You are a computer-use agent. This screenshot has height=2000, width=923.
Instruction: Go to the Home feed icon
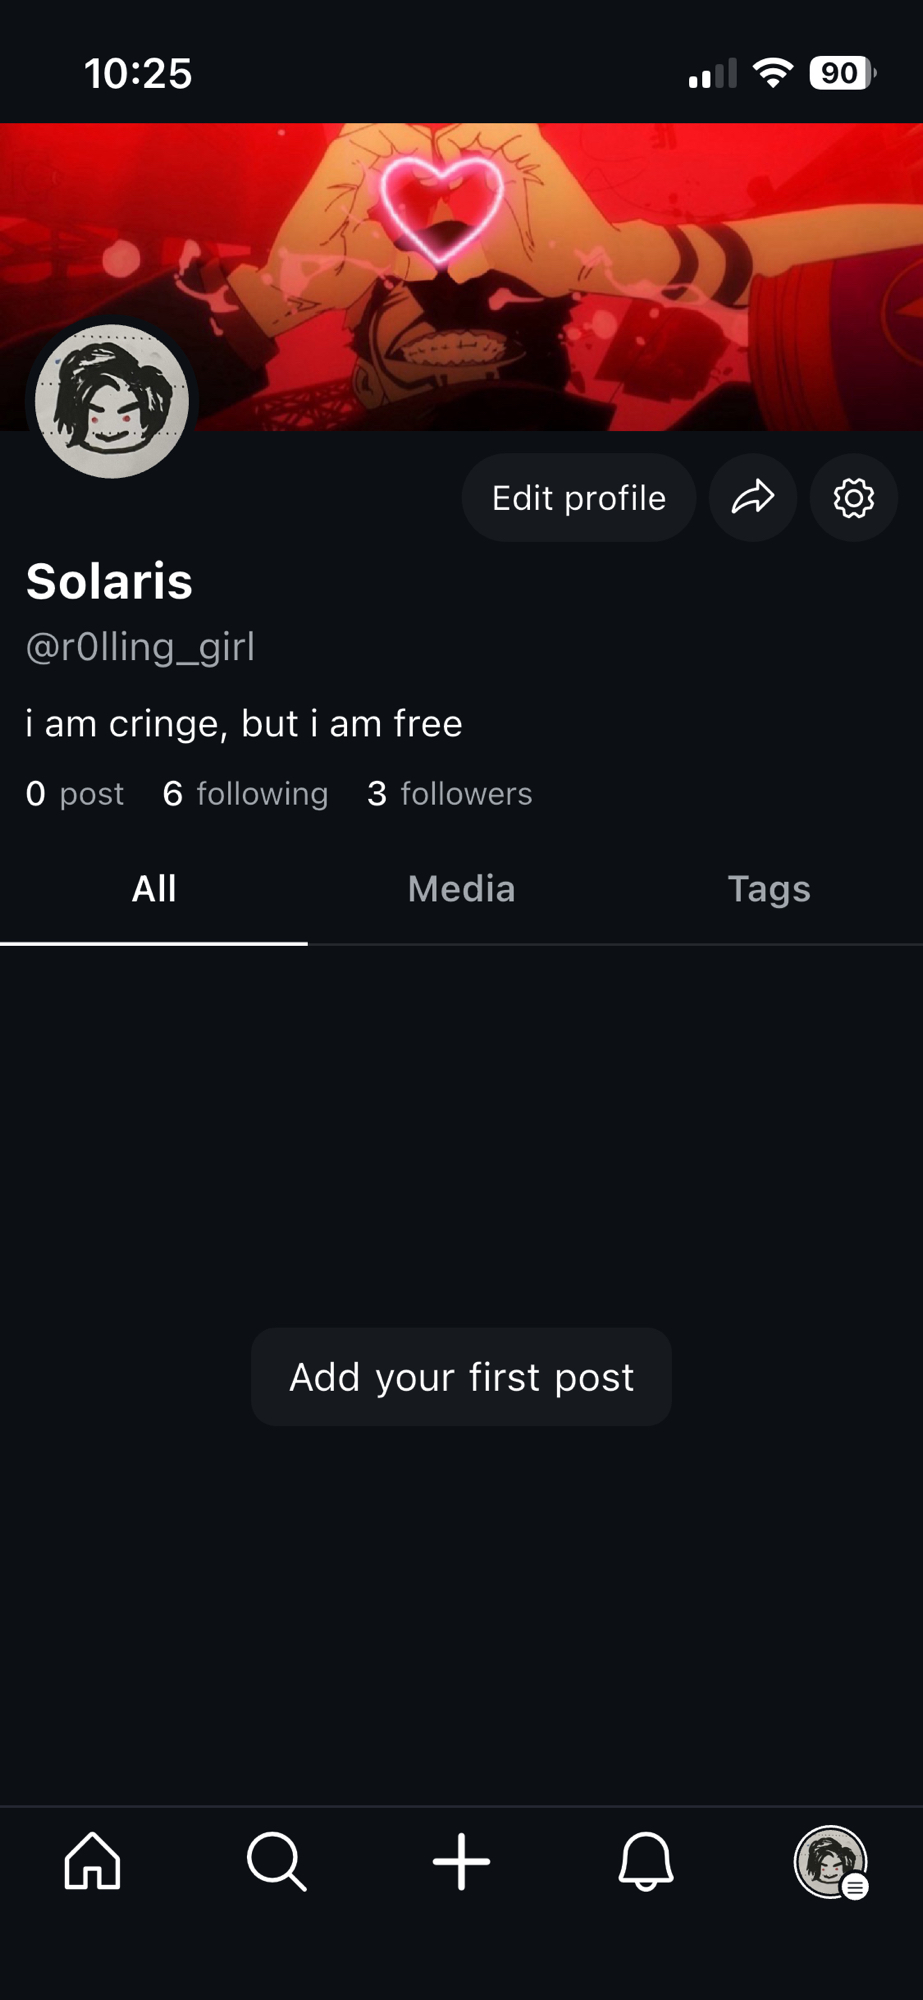tap(92, 1861)
